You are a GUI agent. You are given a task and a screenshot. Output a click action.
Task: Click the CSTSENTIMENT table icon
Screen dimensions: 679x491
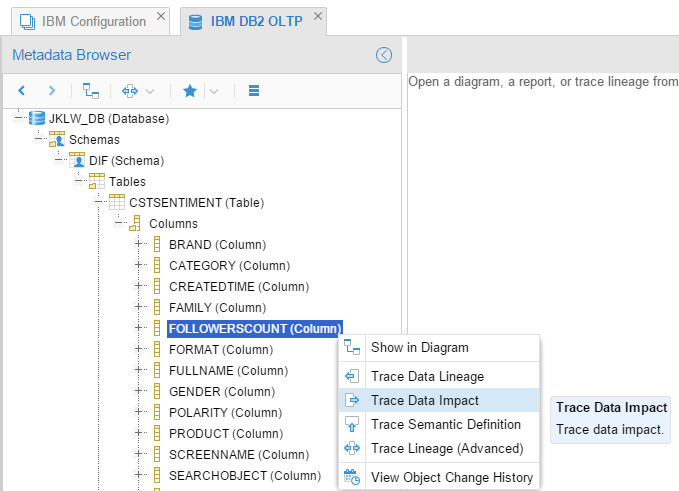point(116,202)
